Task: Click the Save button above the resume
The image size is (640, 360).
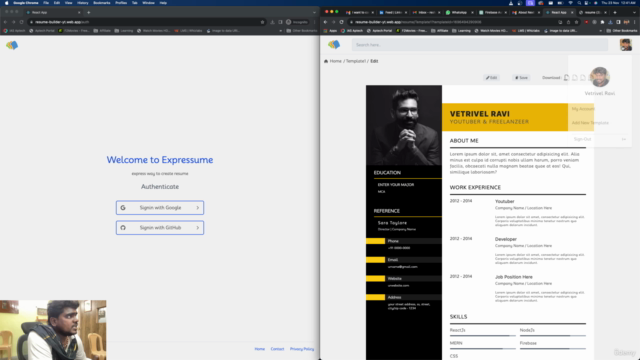Action: 521,78
